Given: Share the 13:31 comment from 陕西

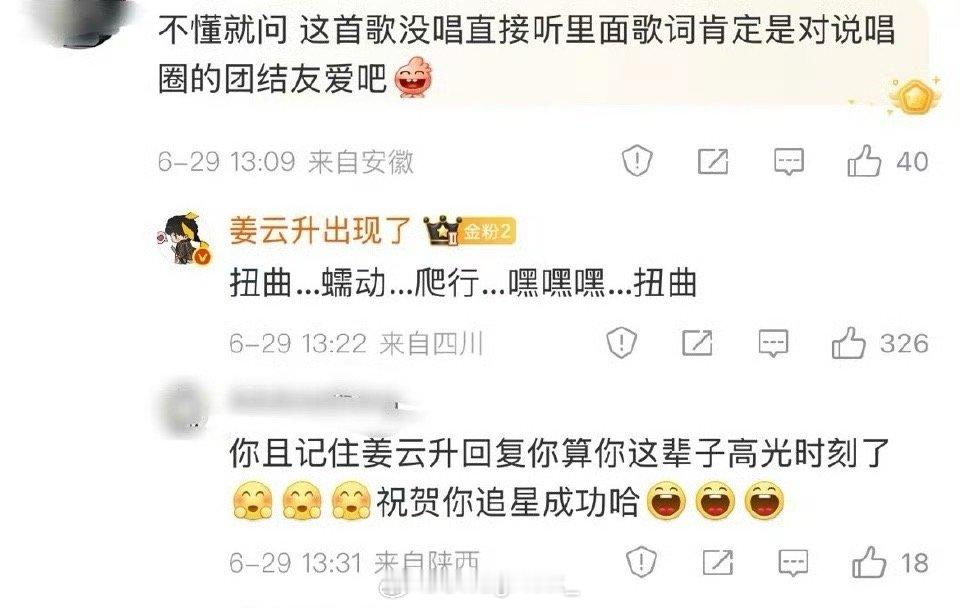Looking at the screenshot, I should [718, 562].
